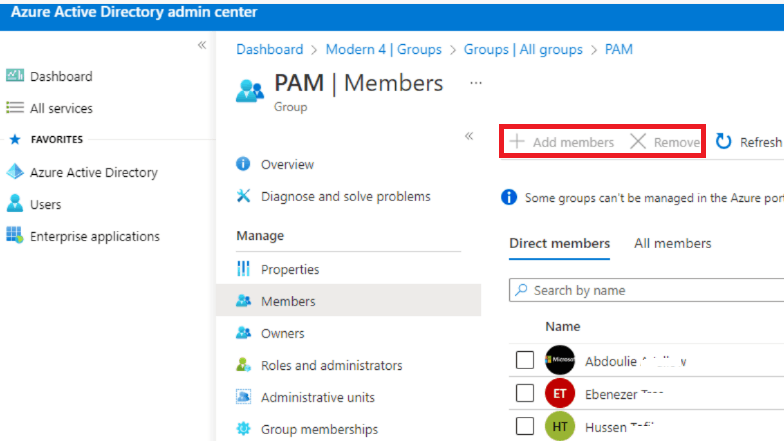Click the blue info icon in banner
Image resolution: width=784 pixels, height=441 pixels.
pyautogui.click(x=509, y=197)
